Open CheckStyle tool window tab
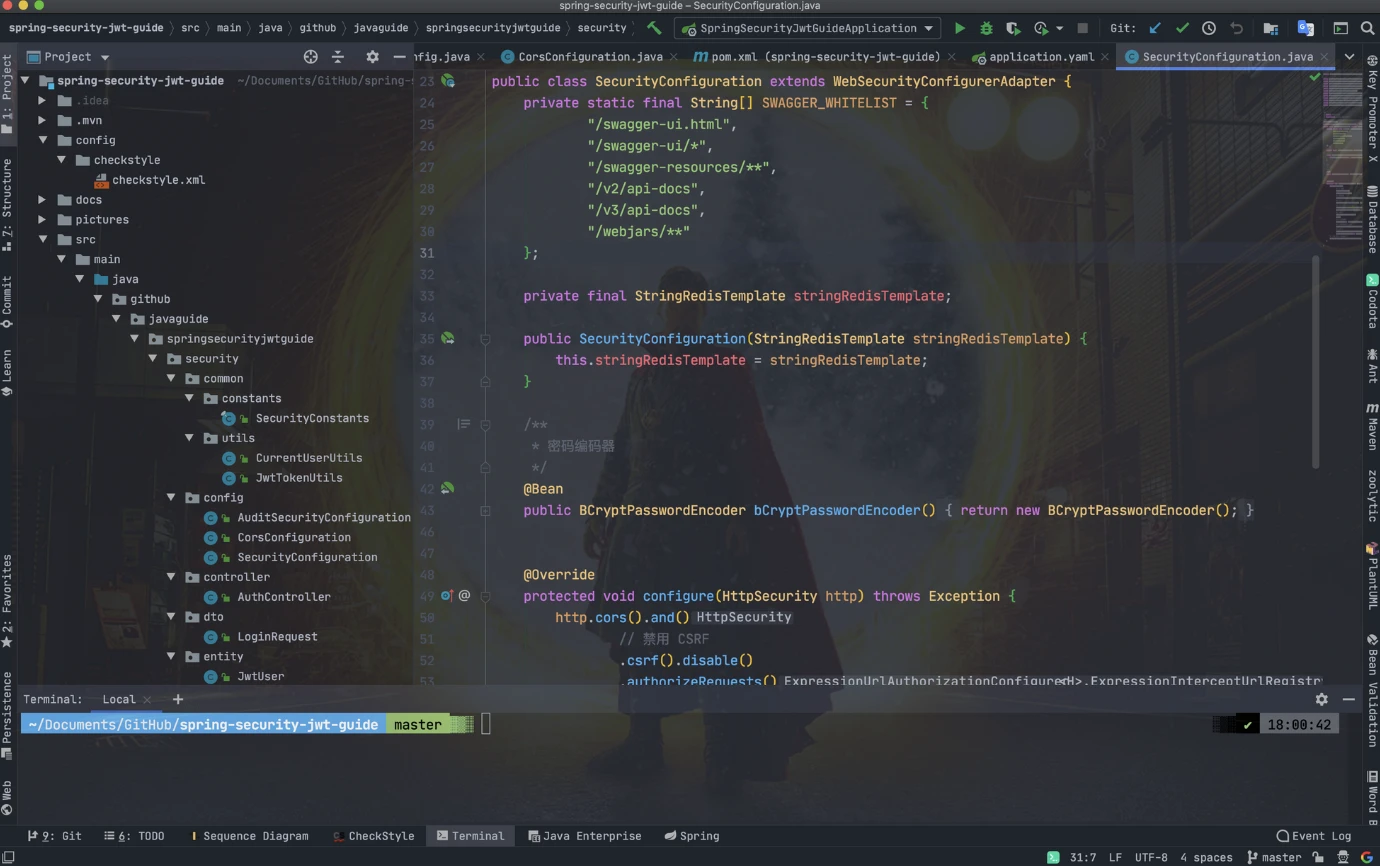 click(x=373, y=836)
